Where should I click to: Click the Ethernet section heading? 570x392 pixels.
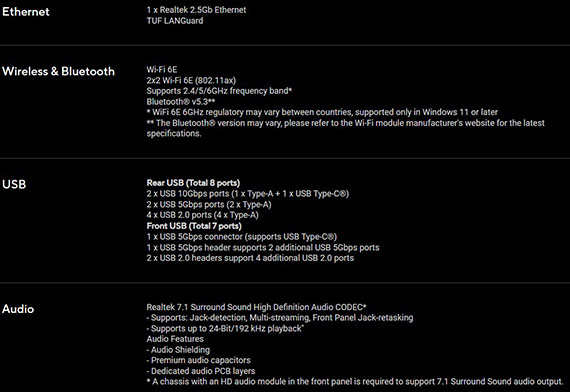pos(25,12)
